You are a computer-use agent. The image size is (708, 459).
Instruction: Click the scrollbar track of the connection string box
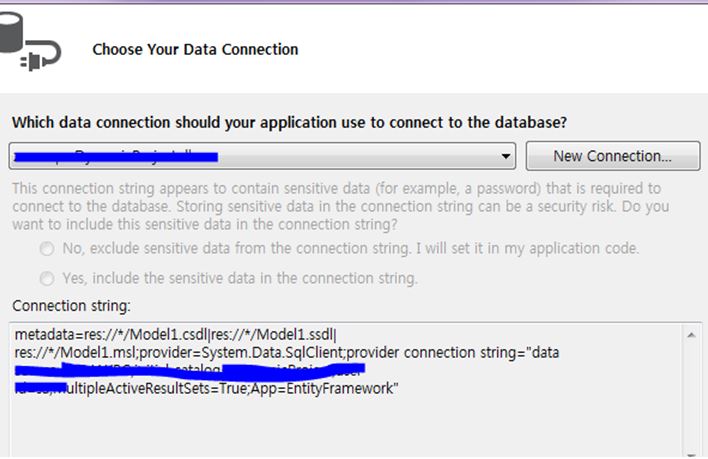click(x=691, y=395)
